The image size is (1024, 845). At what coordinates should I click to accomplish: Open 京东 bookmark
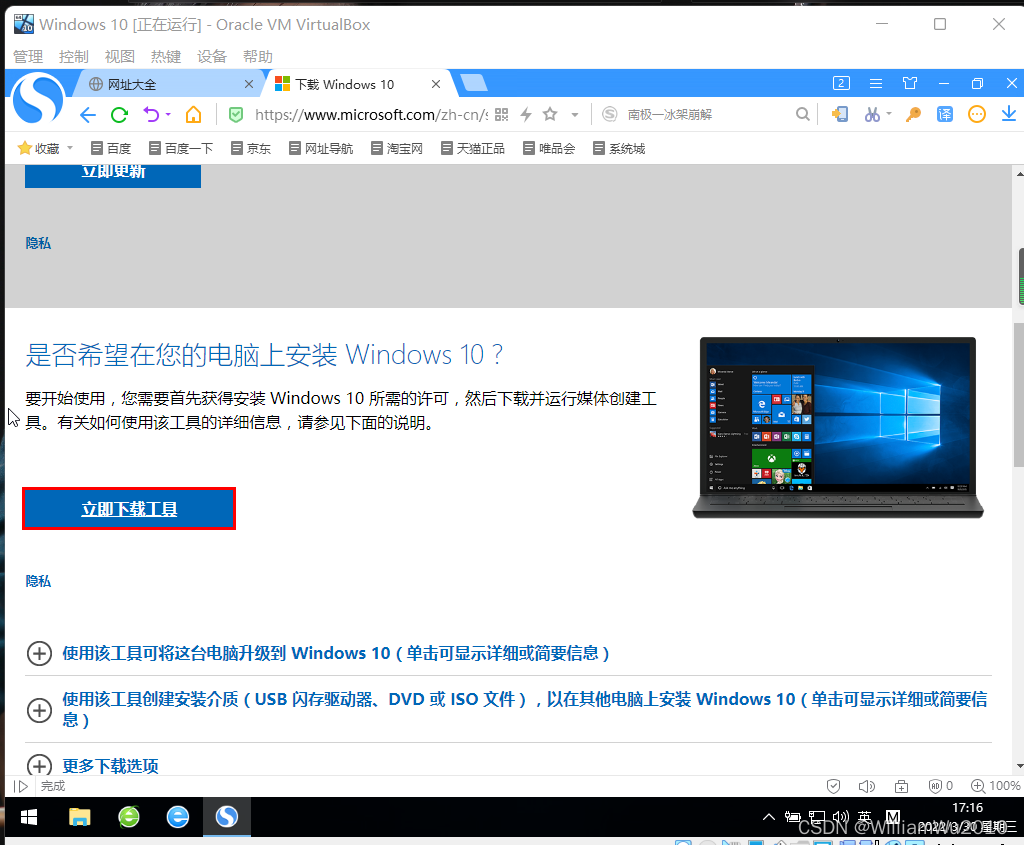(251, 148)
